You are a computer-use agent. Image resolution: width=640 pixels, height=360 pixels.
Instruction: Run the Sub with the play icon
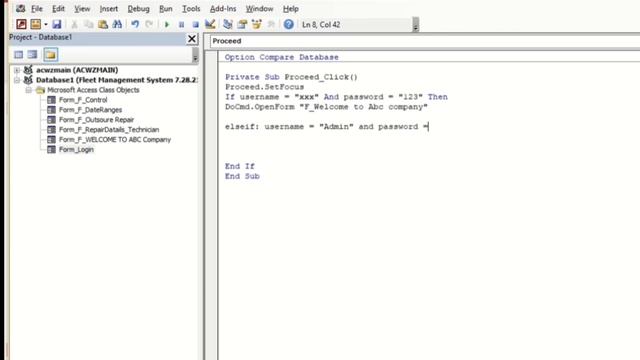167,24
